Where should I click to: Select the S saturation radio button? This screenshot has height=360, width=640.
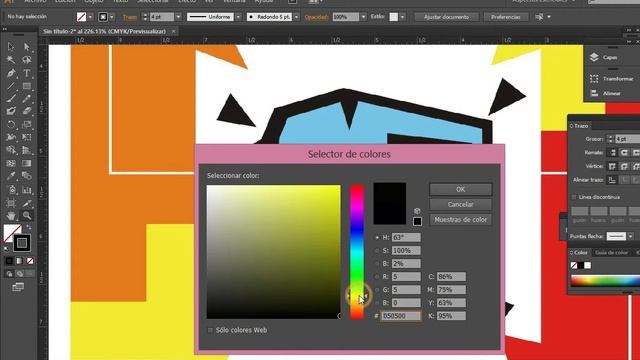pos(377,251)
